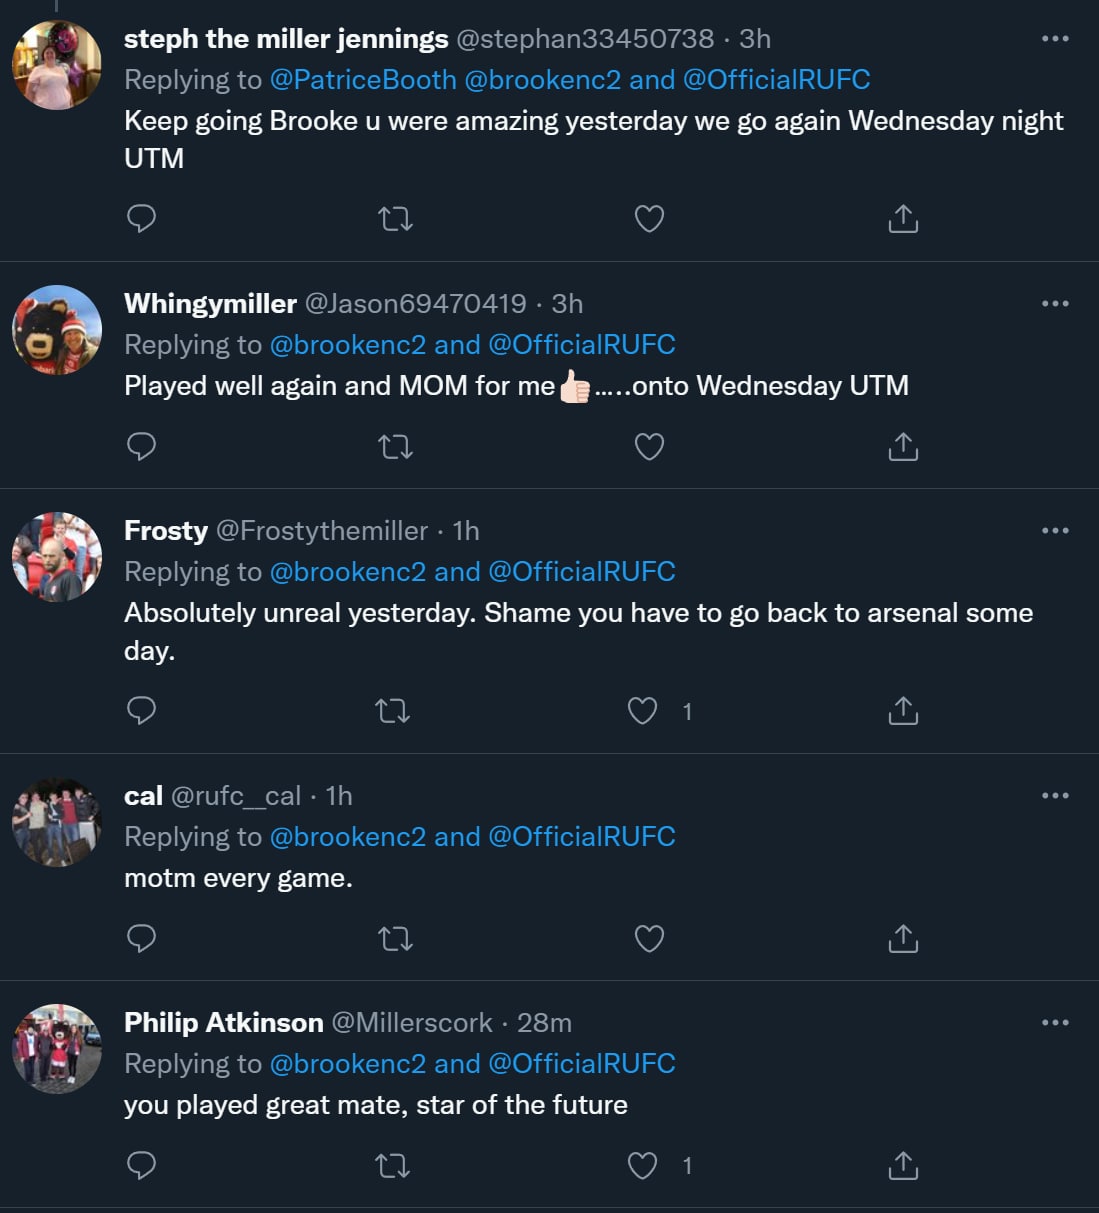Reply to Whingymiller's tweet
This screenshot has height=1213, width=1099.
coord(142,446)
